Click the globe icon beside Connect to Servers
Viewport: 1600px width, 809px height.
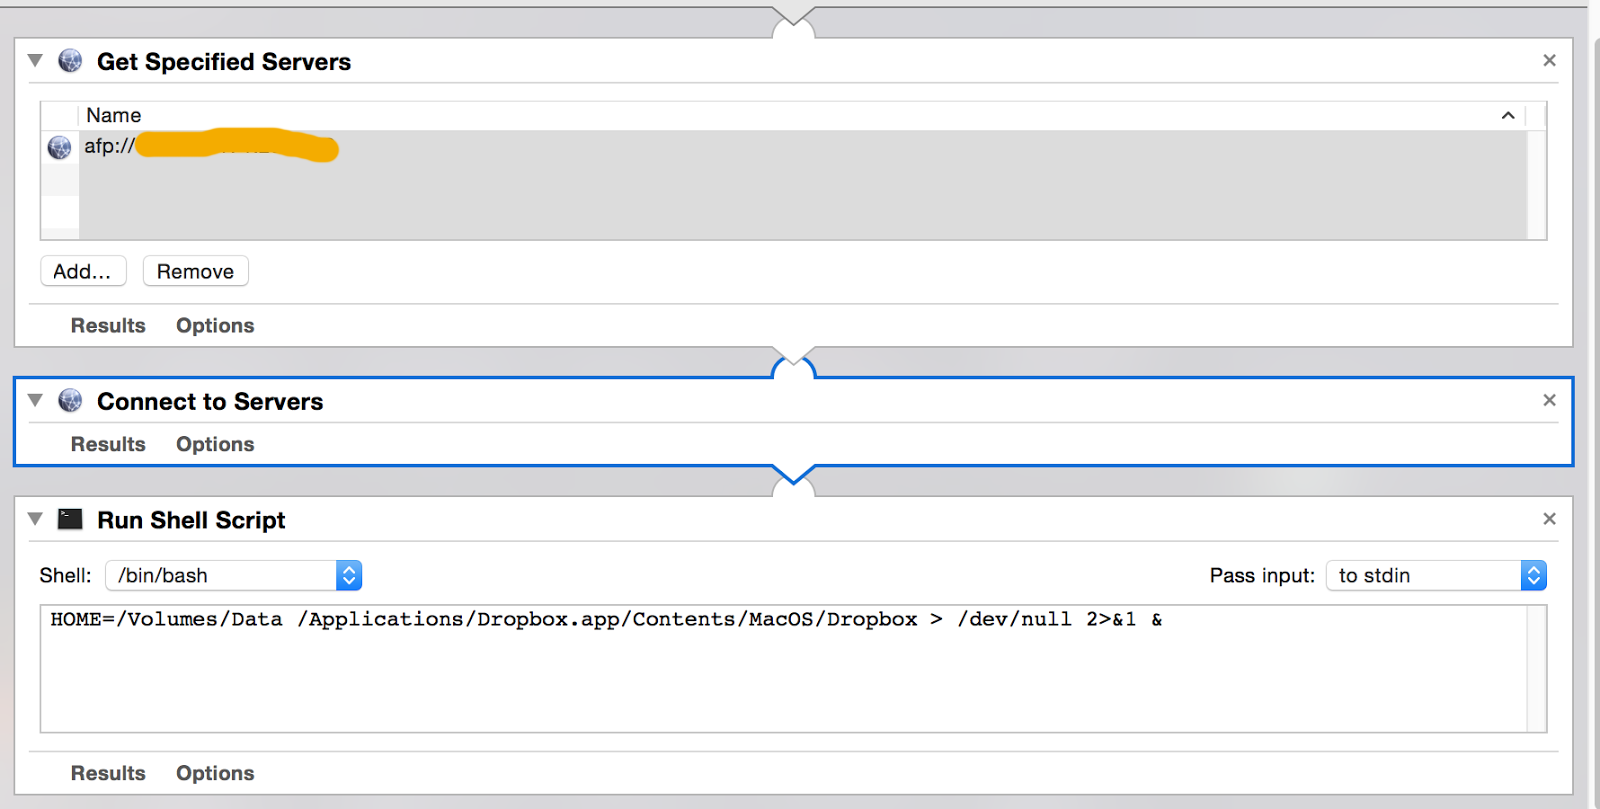click(x=70, y=401)
